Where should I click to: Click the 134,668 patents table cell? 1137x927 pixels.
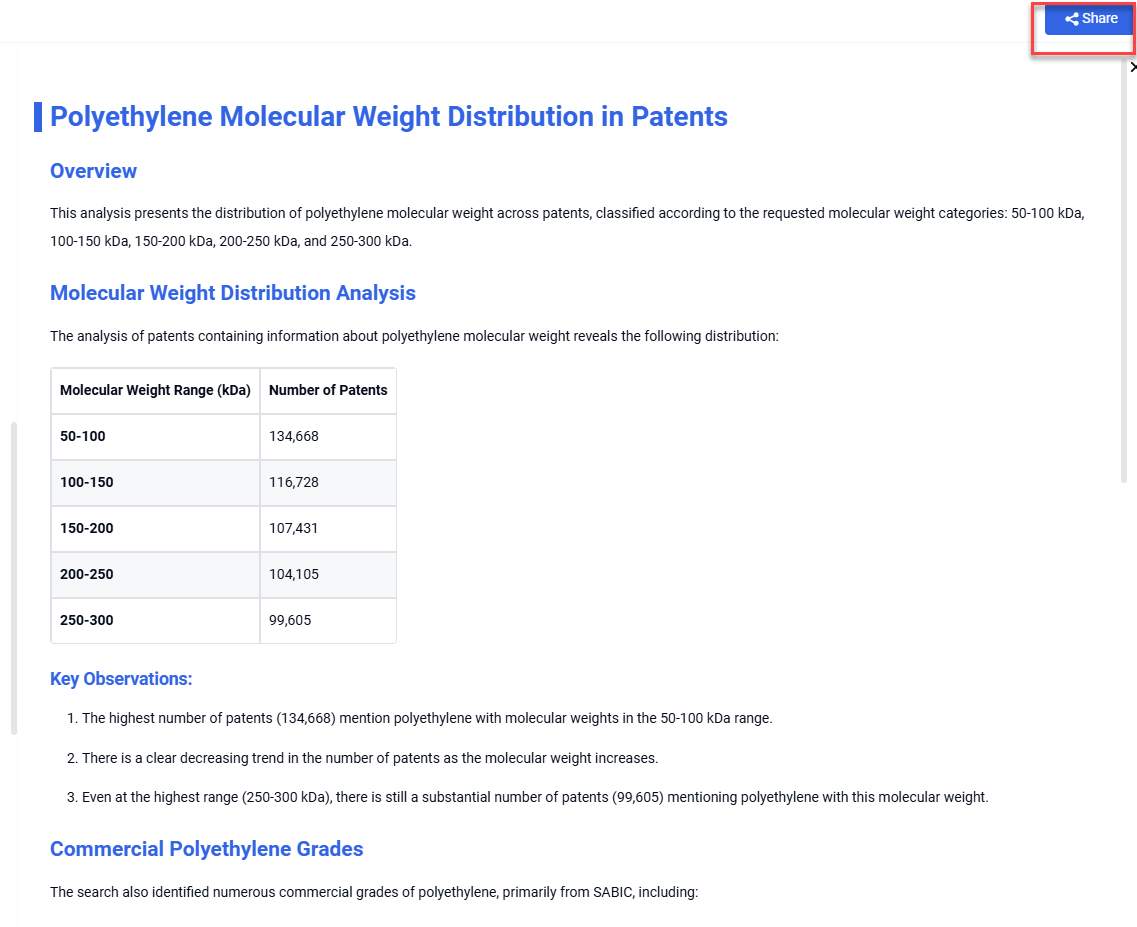tap(294, 436)
